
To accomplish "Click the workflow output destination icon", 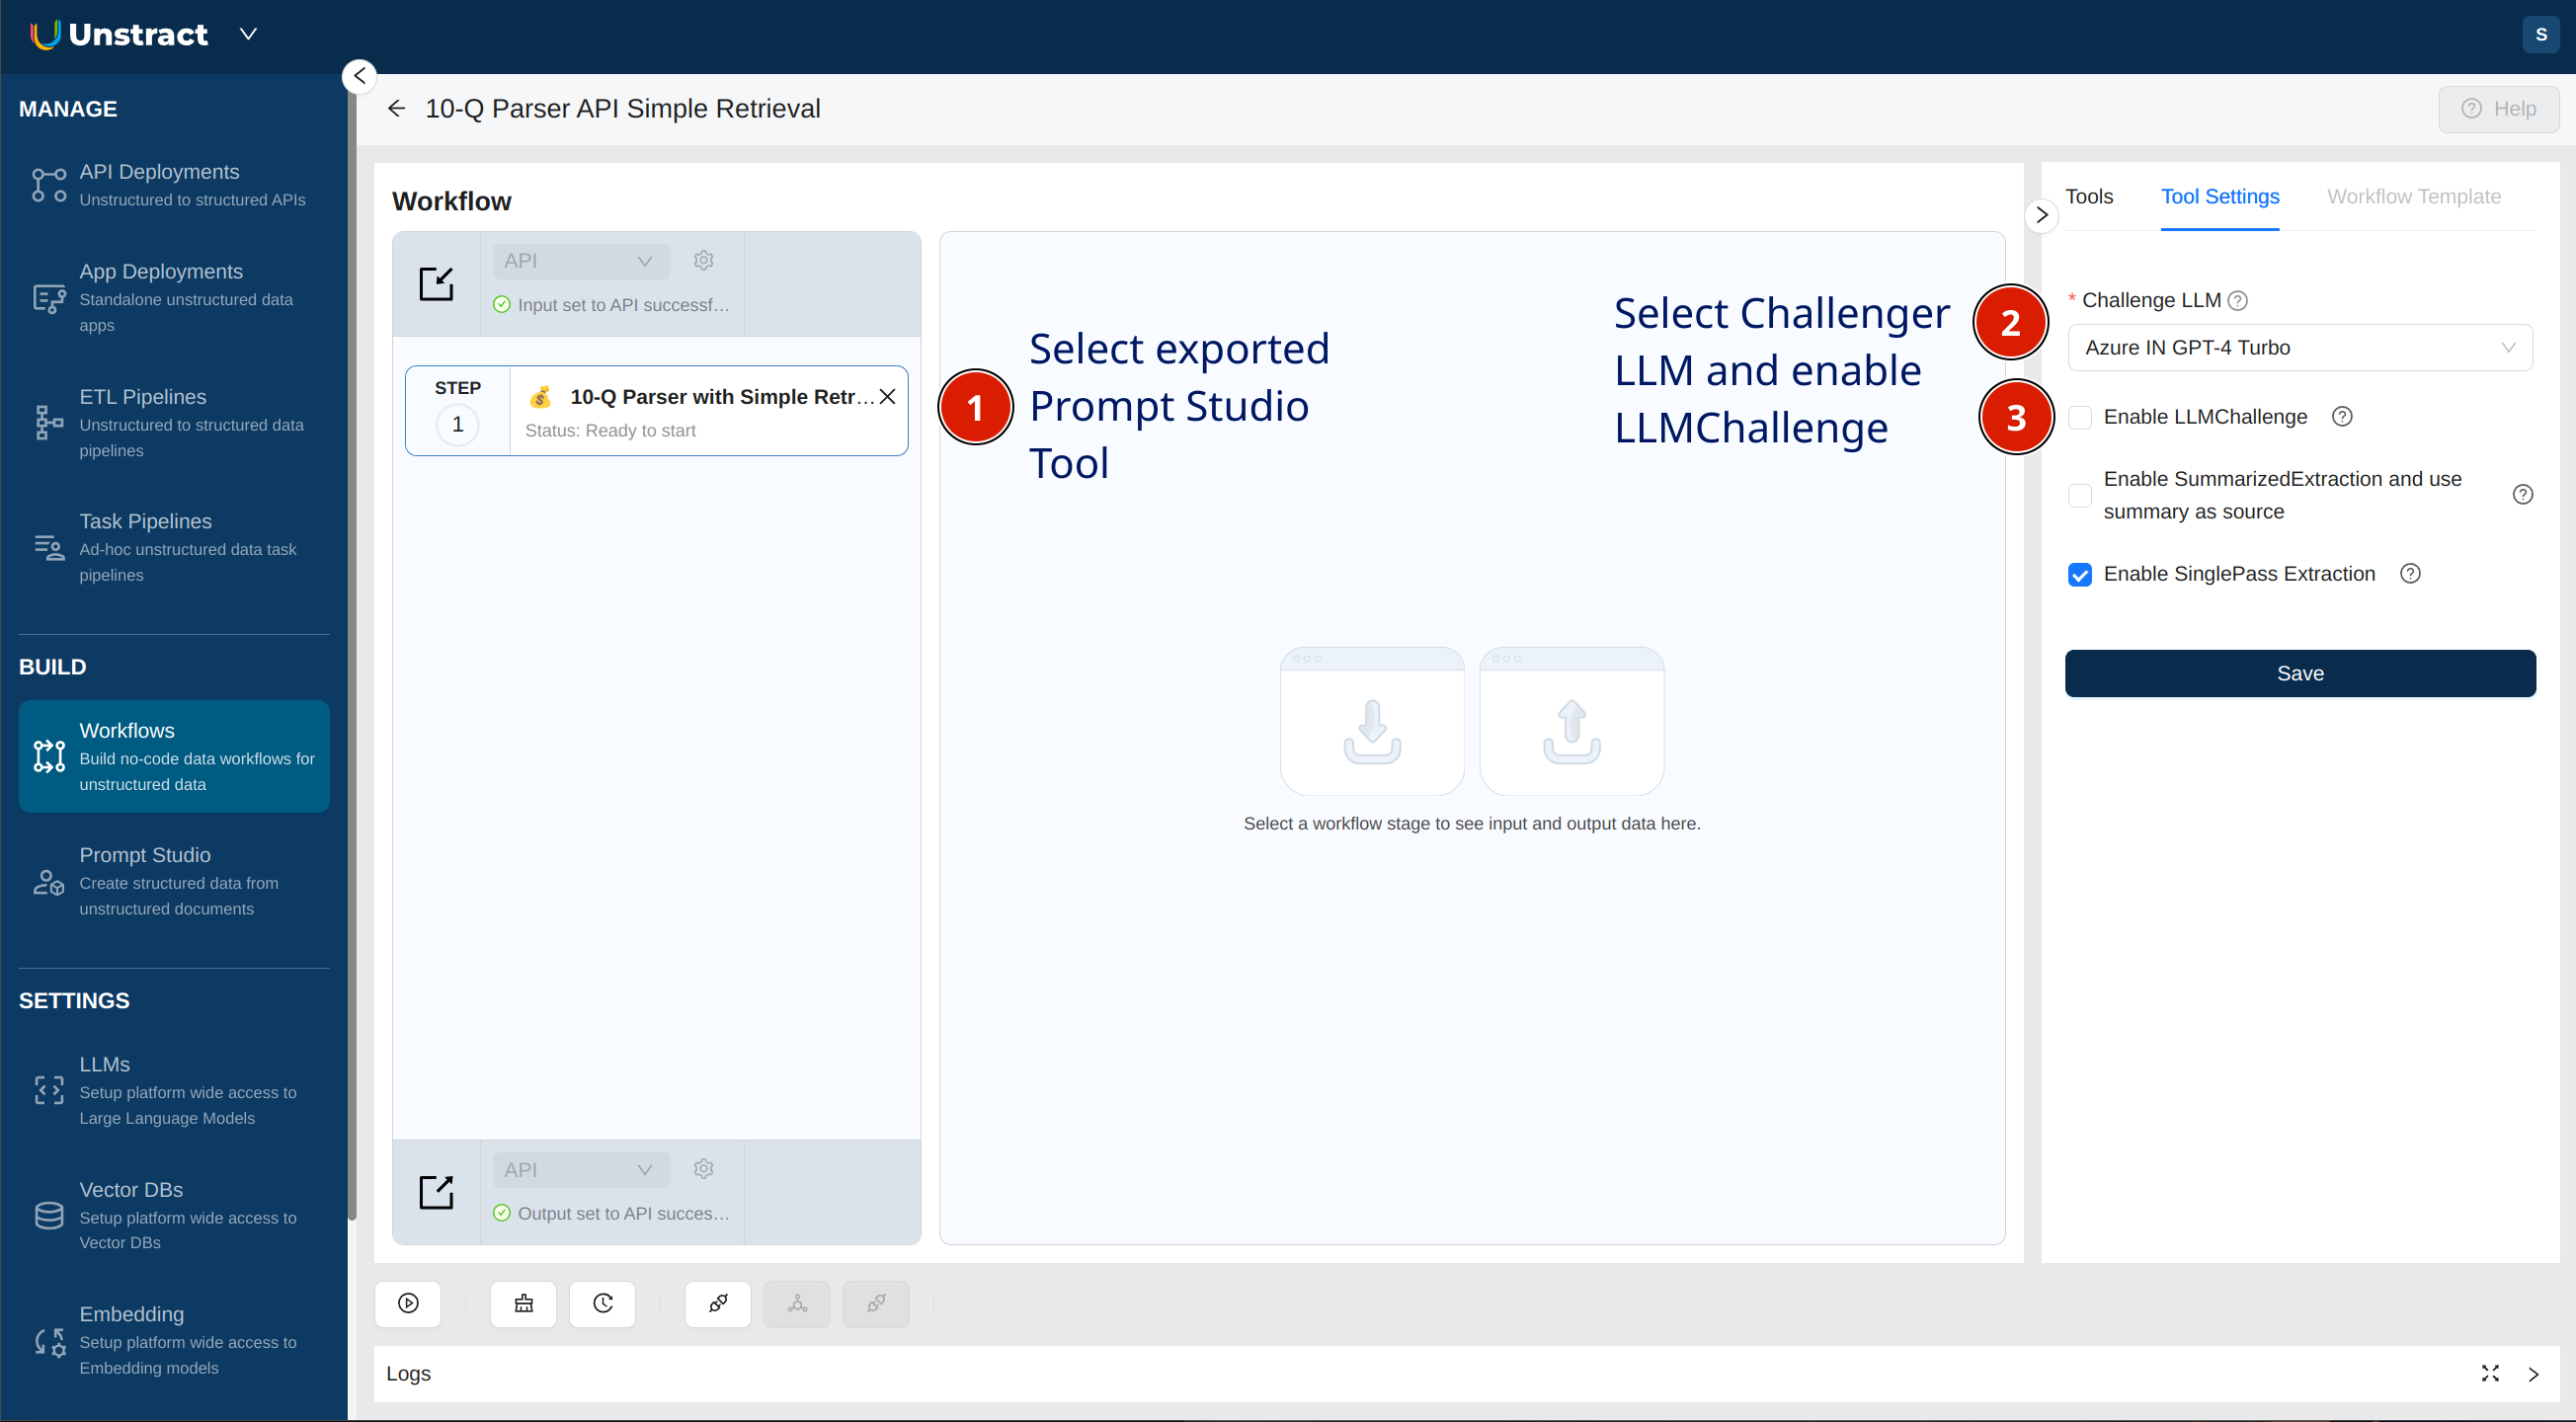I will [436, 1192].
